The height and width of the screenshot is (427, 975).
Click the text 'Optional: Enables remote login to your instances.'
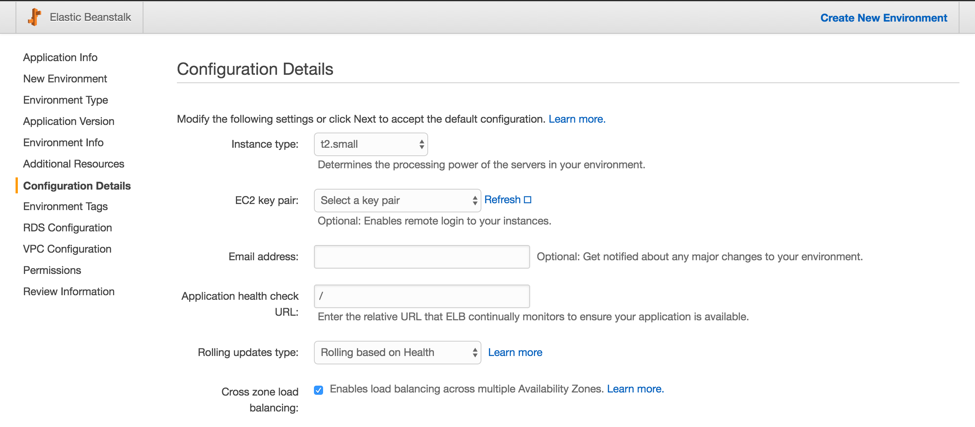(x=435, y=221)
